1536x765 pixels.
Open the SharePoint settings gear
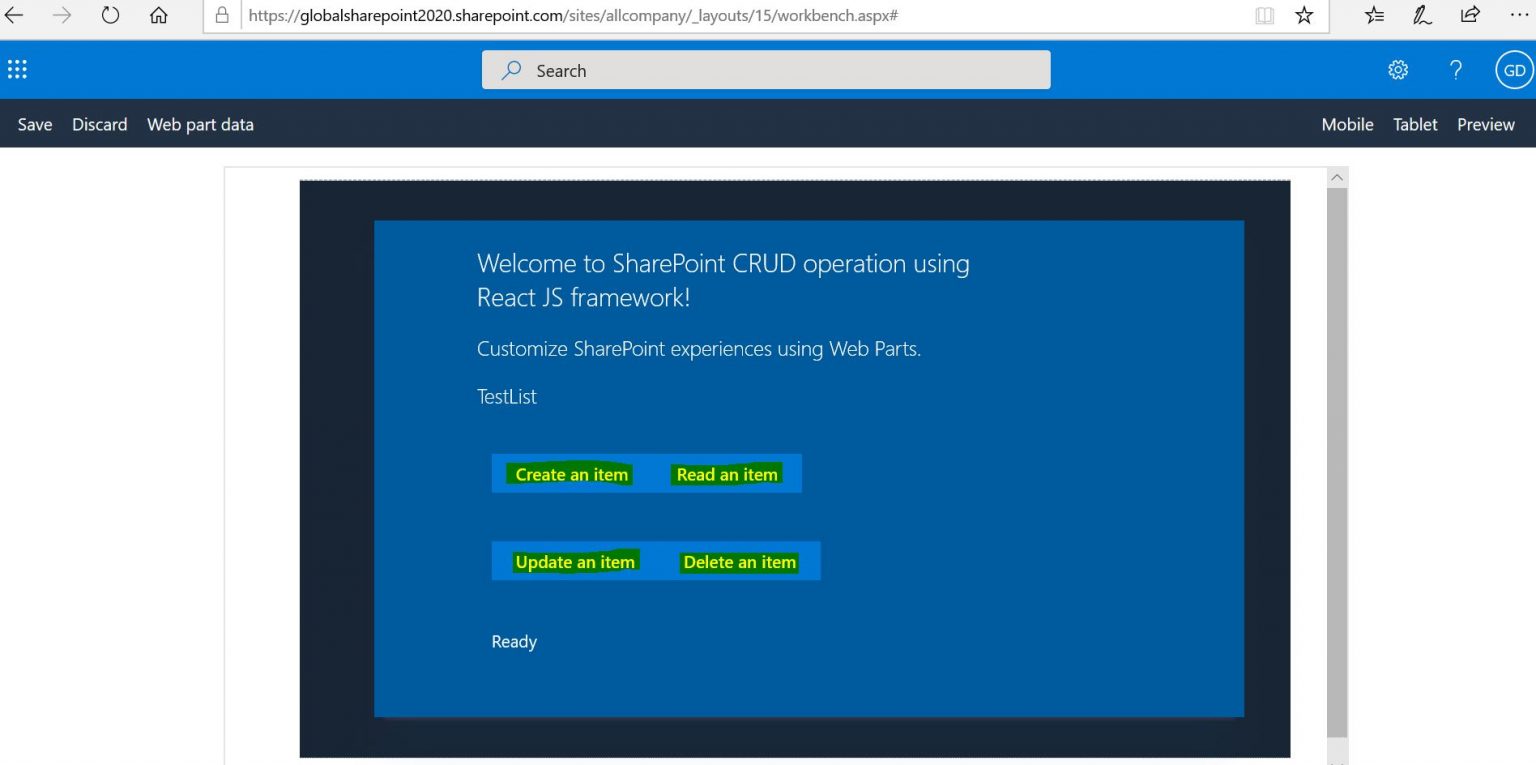pos(1397,69)
